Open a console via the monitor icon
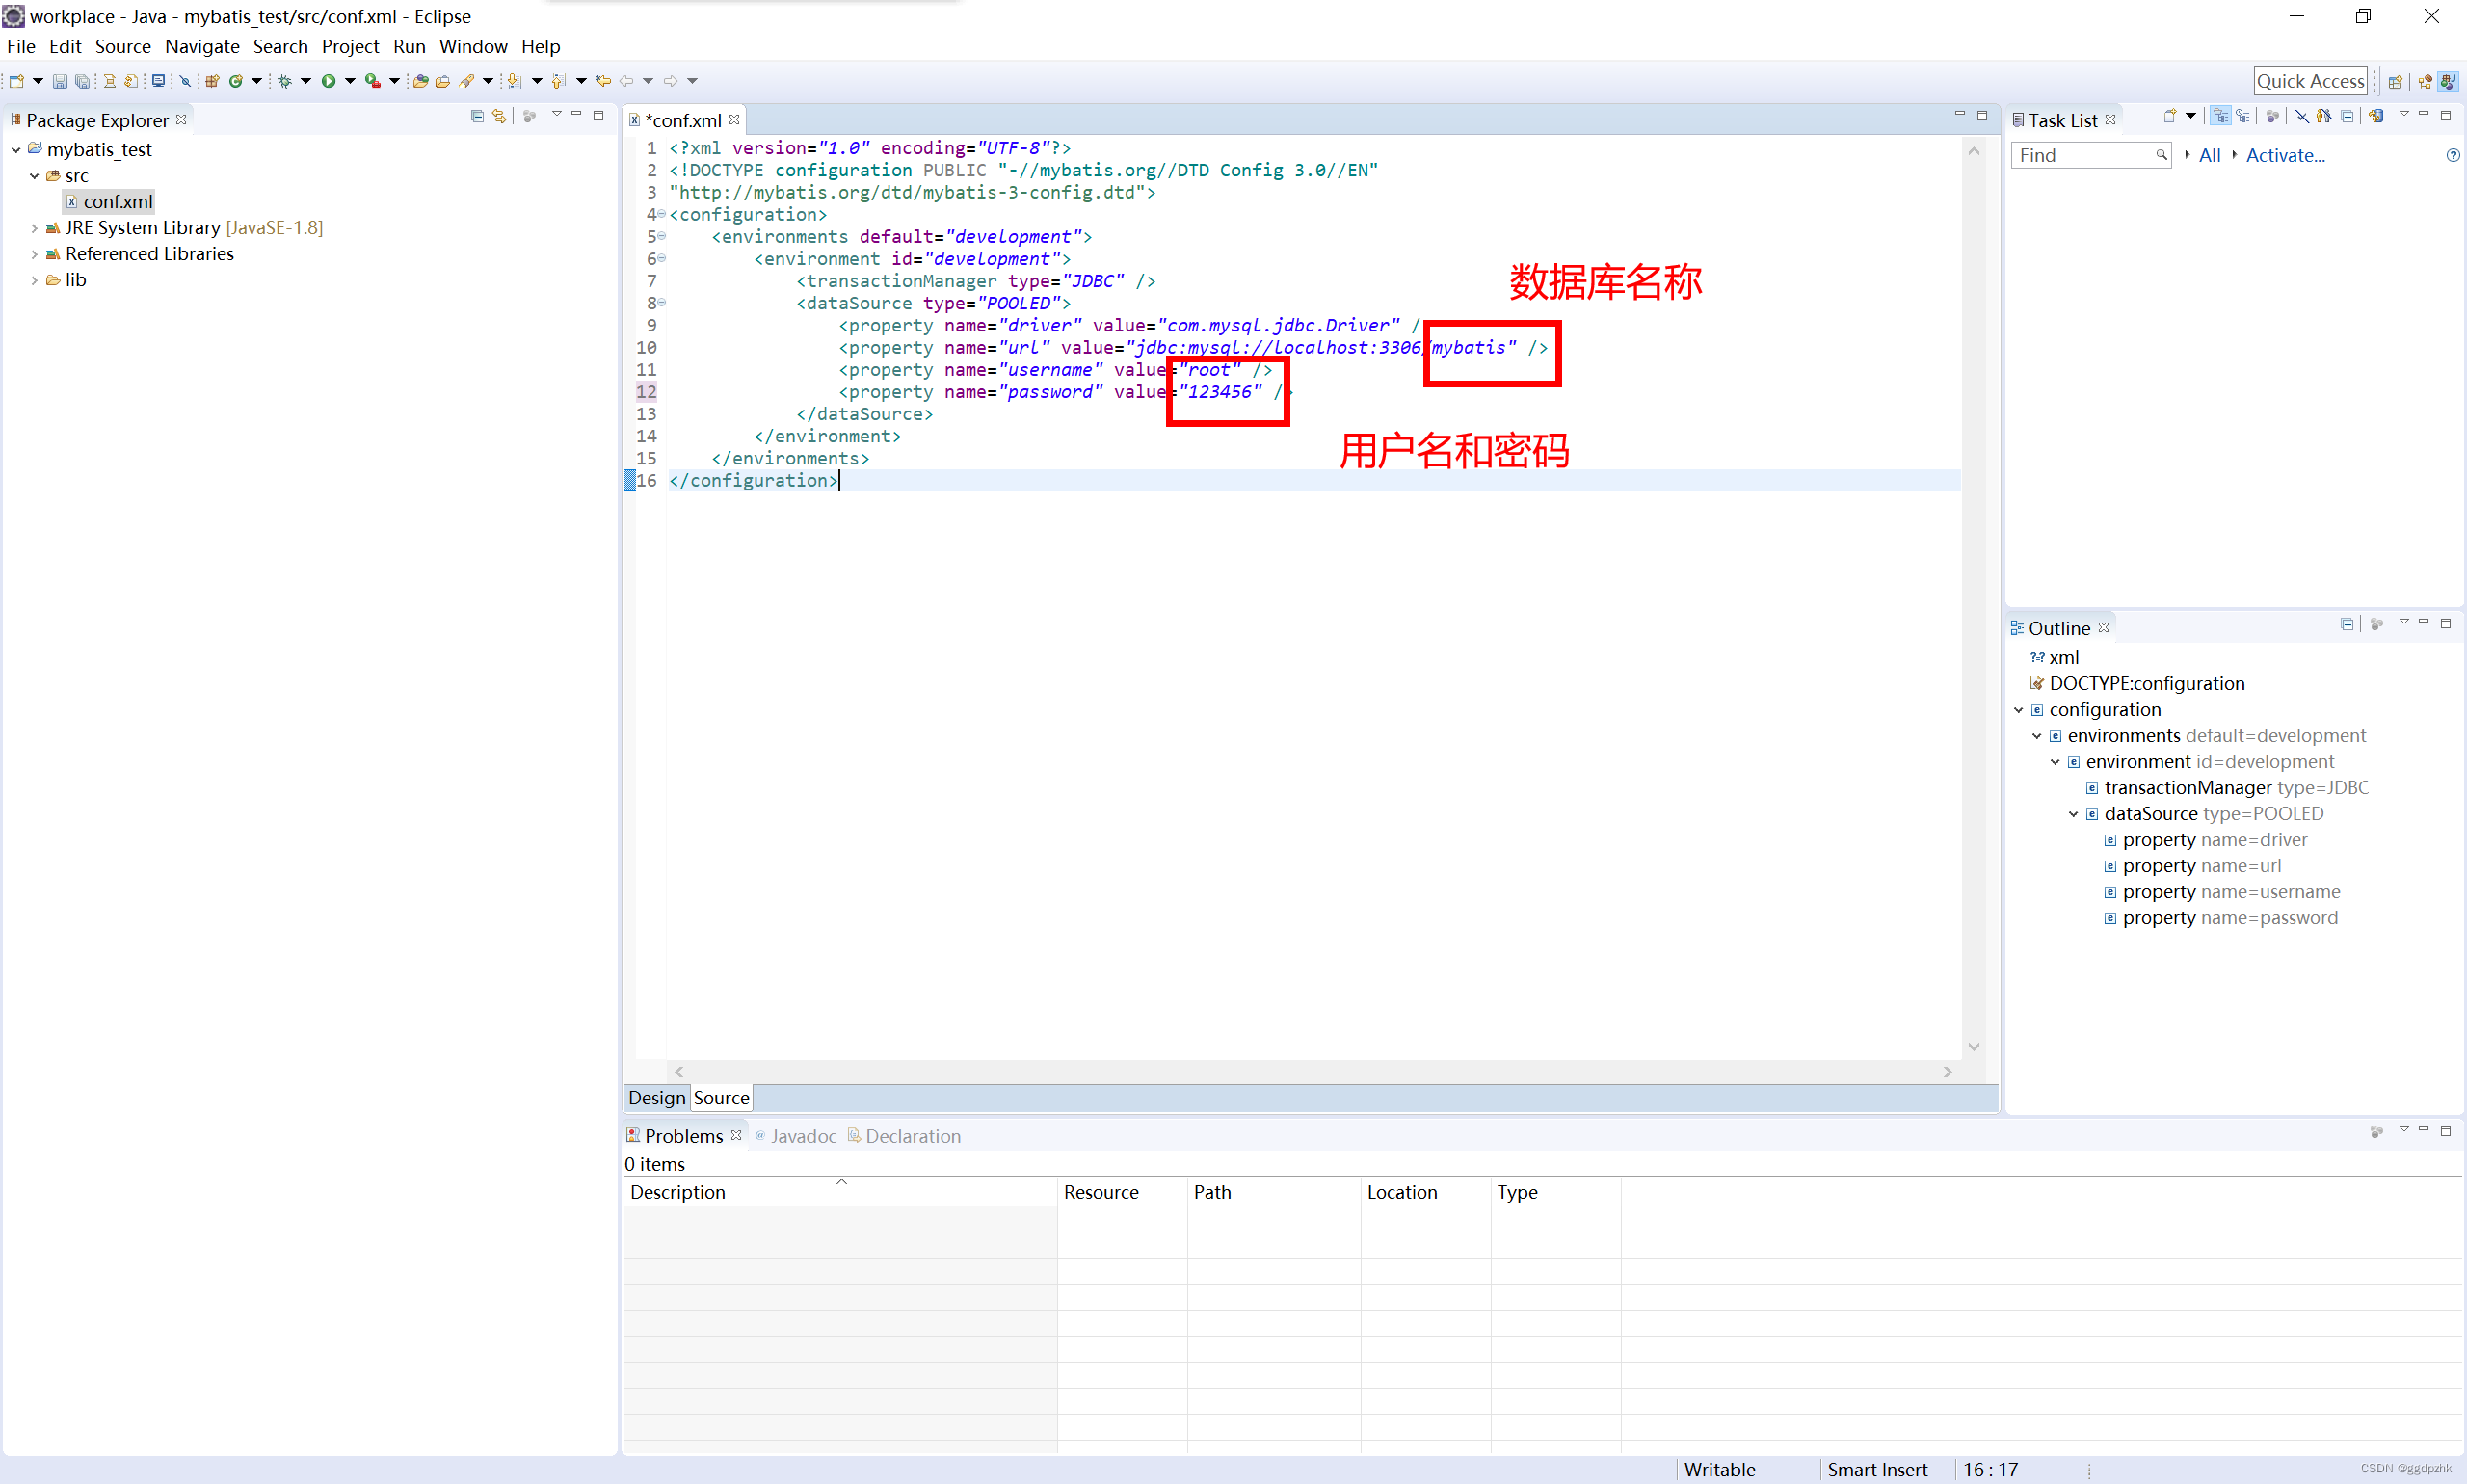Screen dimensions: 2467x1484 [158, 81]
